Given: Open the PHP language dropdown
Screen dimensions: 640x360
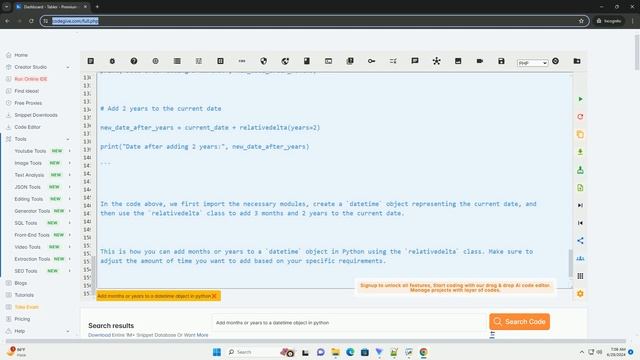Looking at the screenshot, I should coord(532,63).
